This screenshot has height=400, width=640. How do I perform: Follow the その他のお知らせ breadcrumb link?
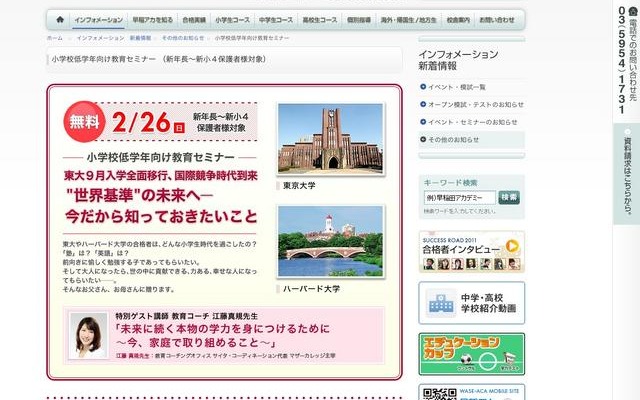(x=183, y=38)
